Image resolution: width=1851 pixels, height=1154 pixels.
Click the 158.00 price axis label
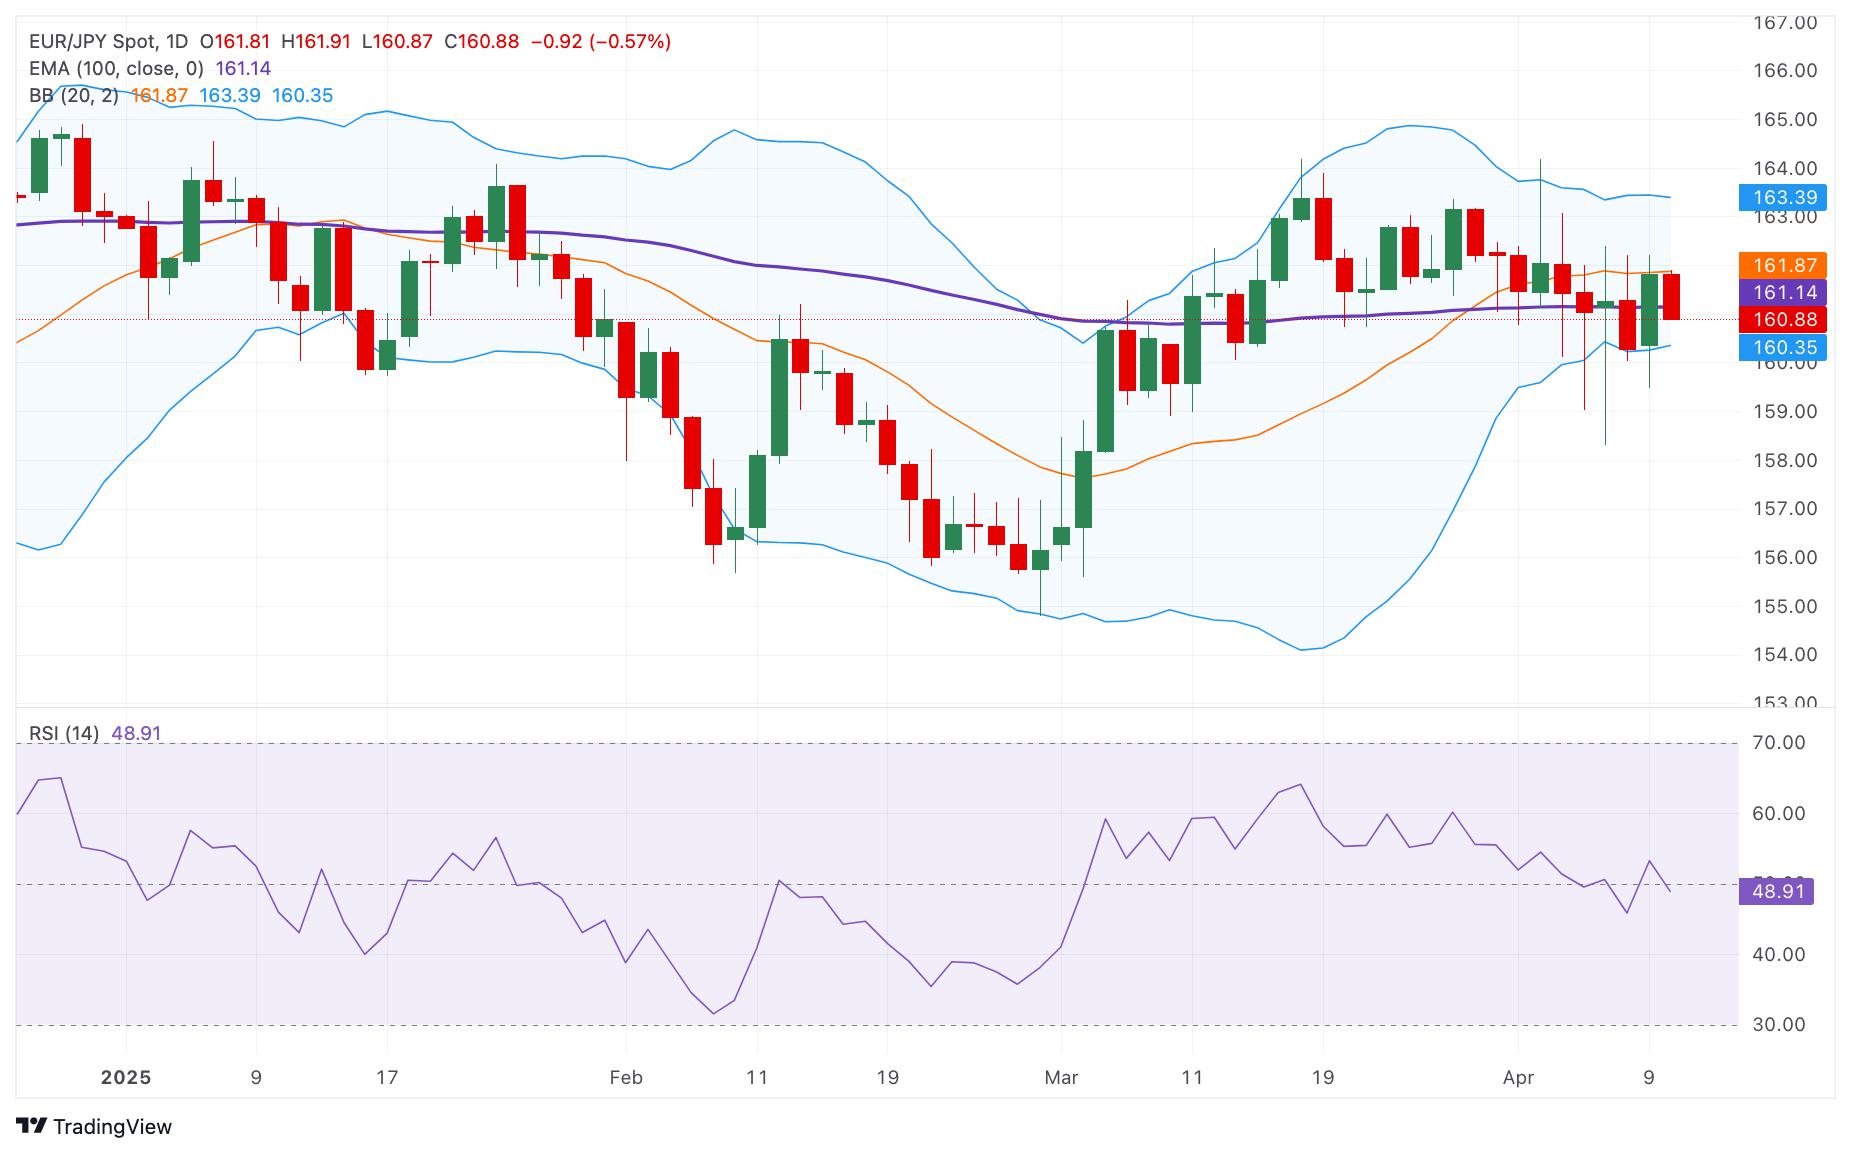(x=1787, y=460)
